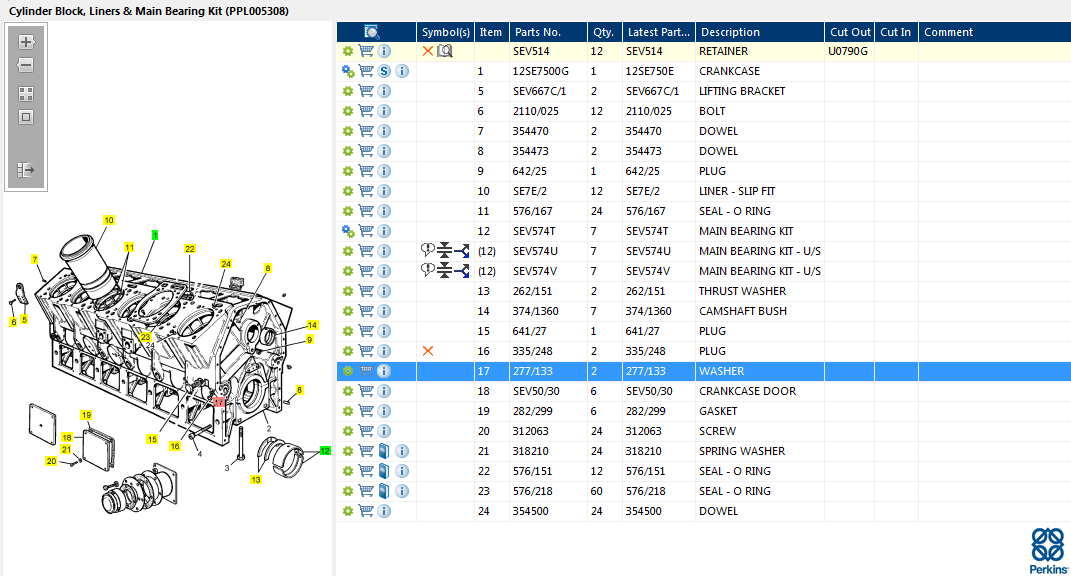Click callout label 22 on the diagram
This screenshot has width=1071, height=576.
click(x=190, y=249)
